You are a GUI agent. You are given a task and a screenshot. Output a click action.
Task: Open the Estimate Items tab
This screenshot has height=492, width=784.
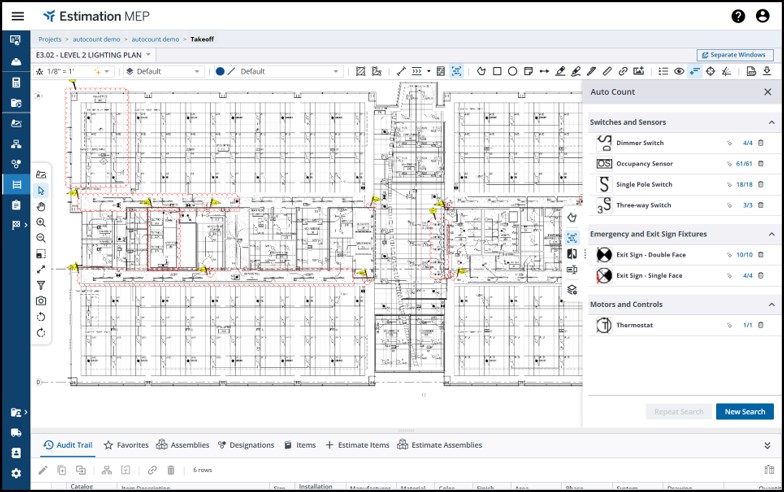357,445
